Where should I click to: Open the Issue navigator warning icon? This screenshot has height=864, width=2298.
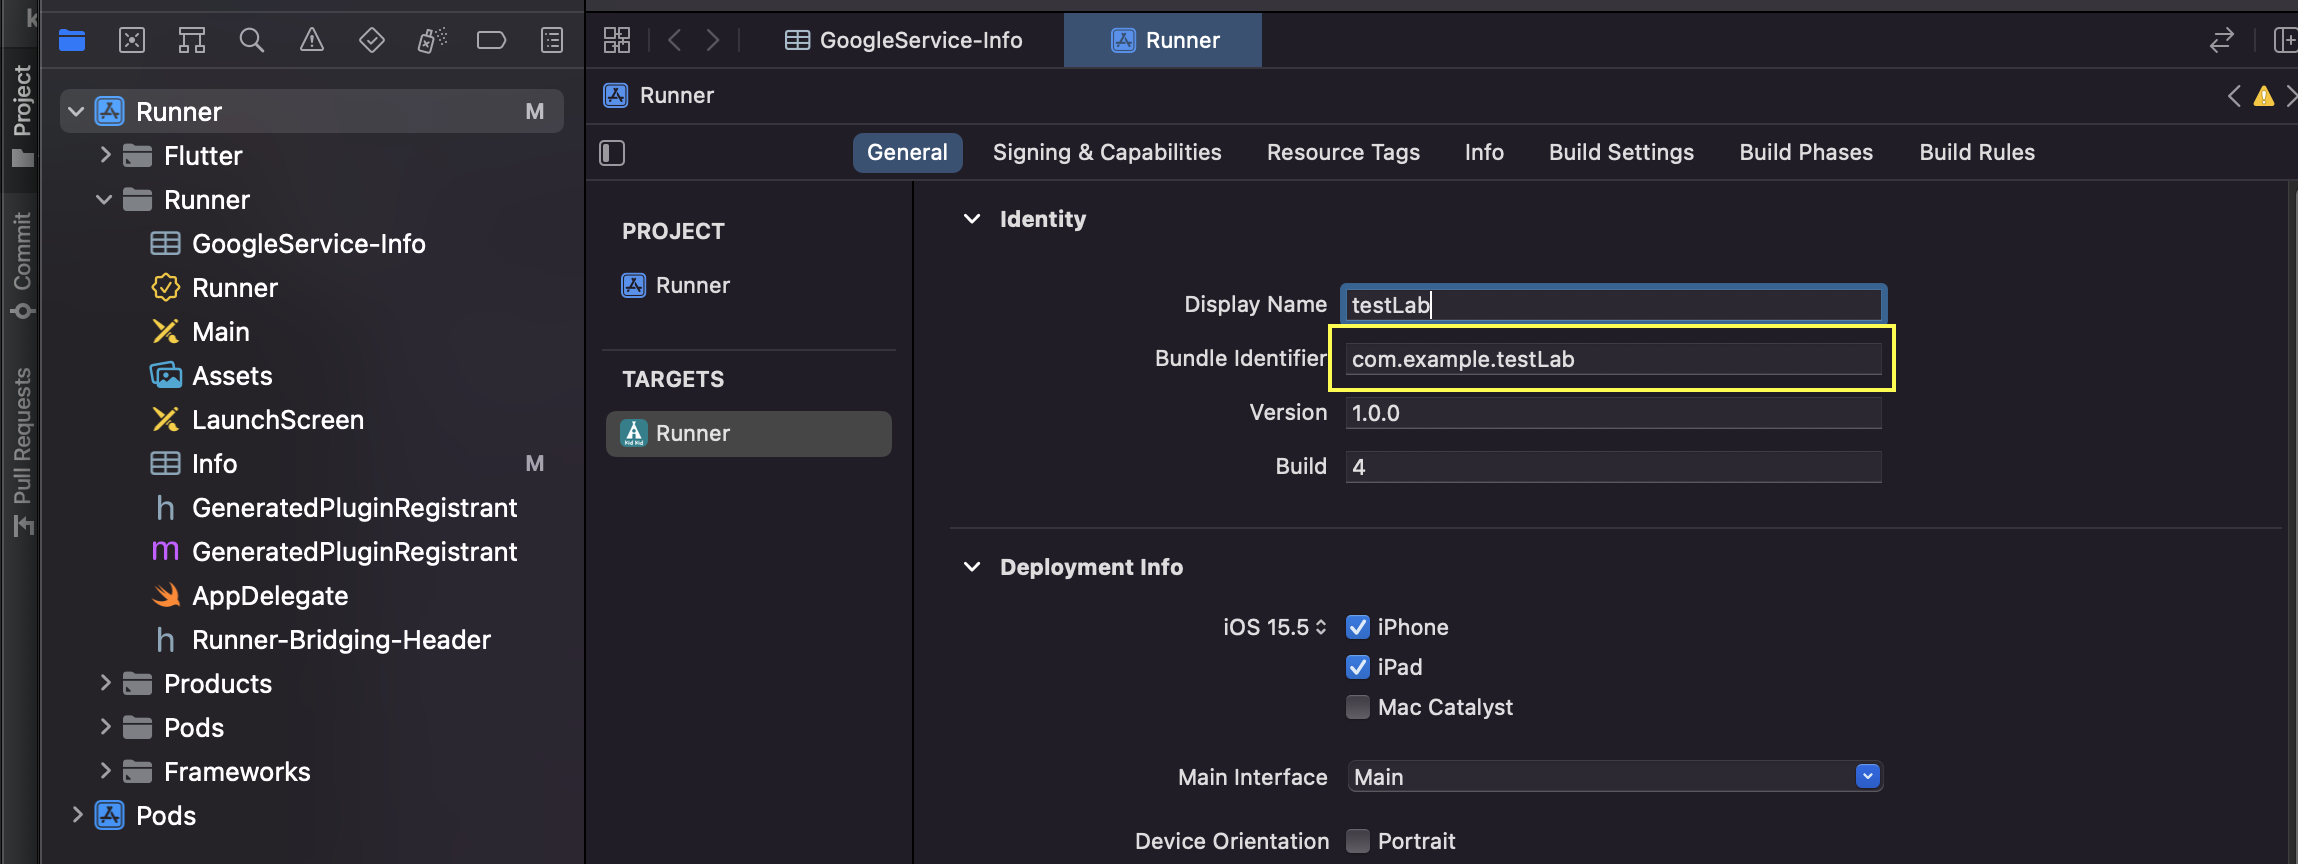[312, 40]
